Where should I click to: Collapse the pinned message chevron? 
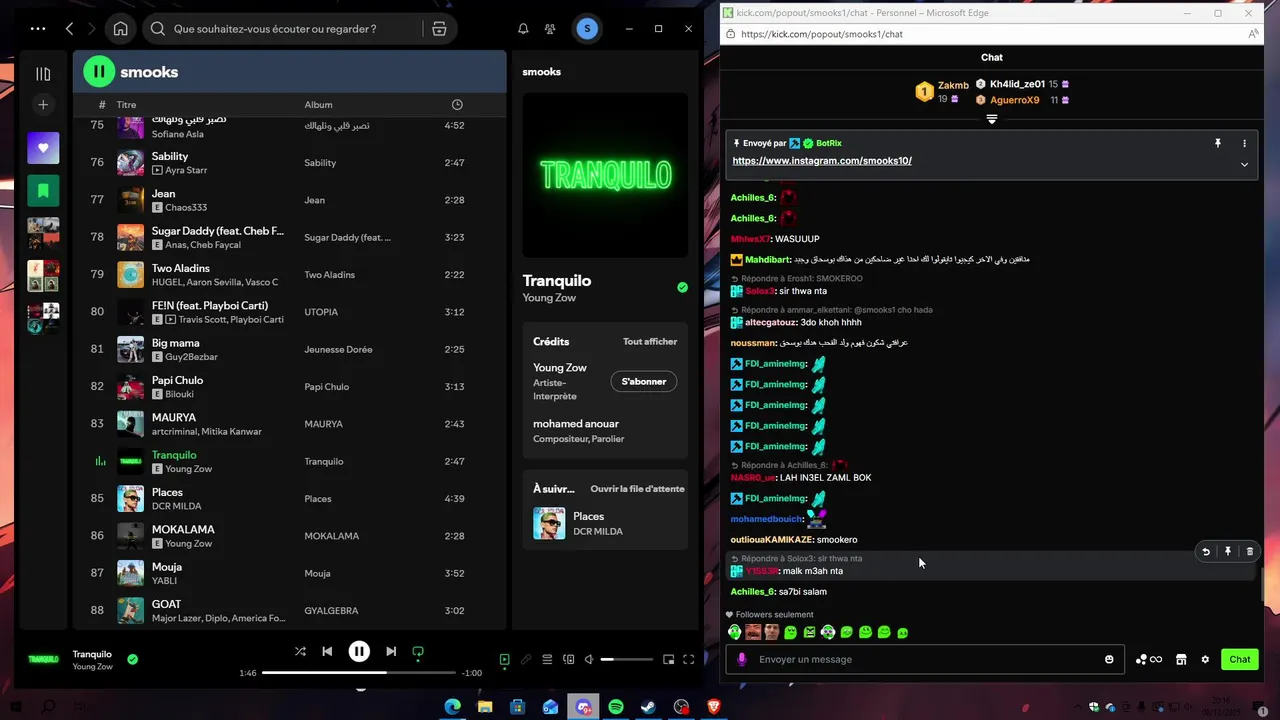(1244, 164)
